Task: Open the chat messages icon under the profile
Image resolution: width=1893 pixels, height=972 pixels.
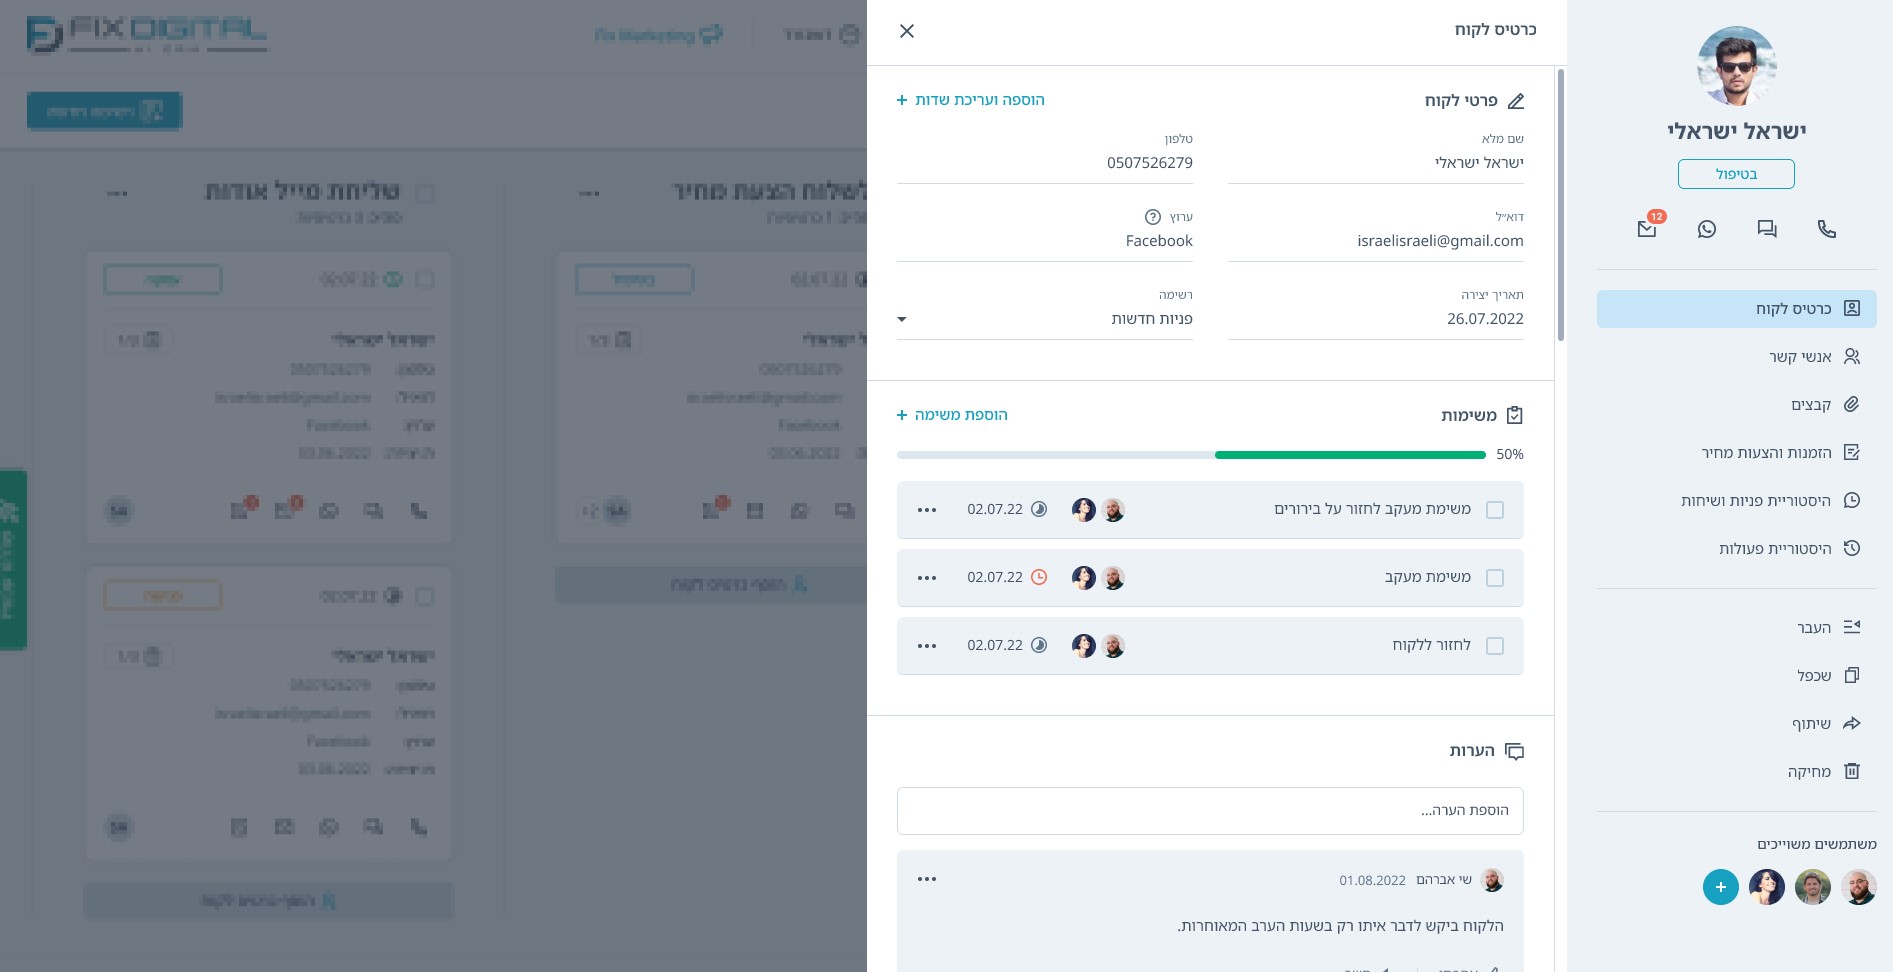Action: [x=1767, y=229]
